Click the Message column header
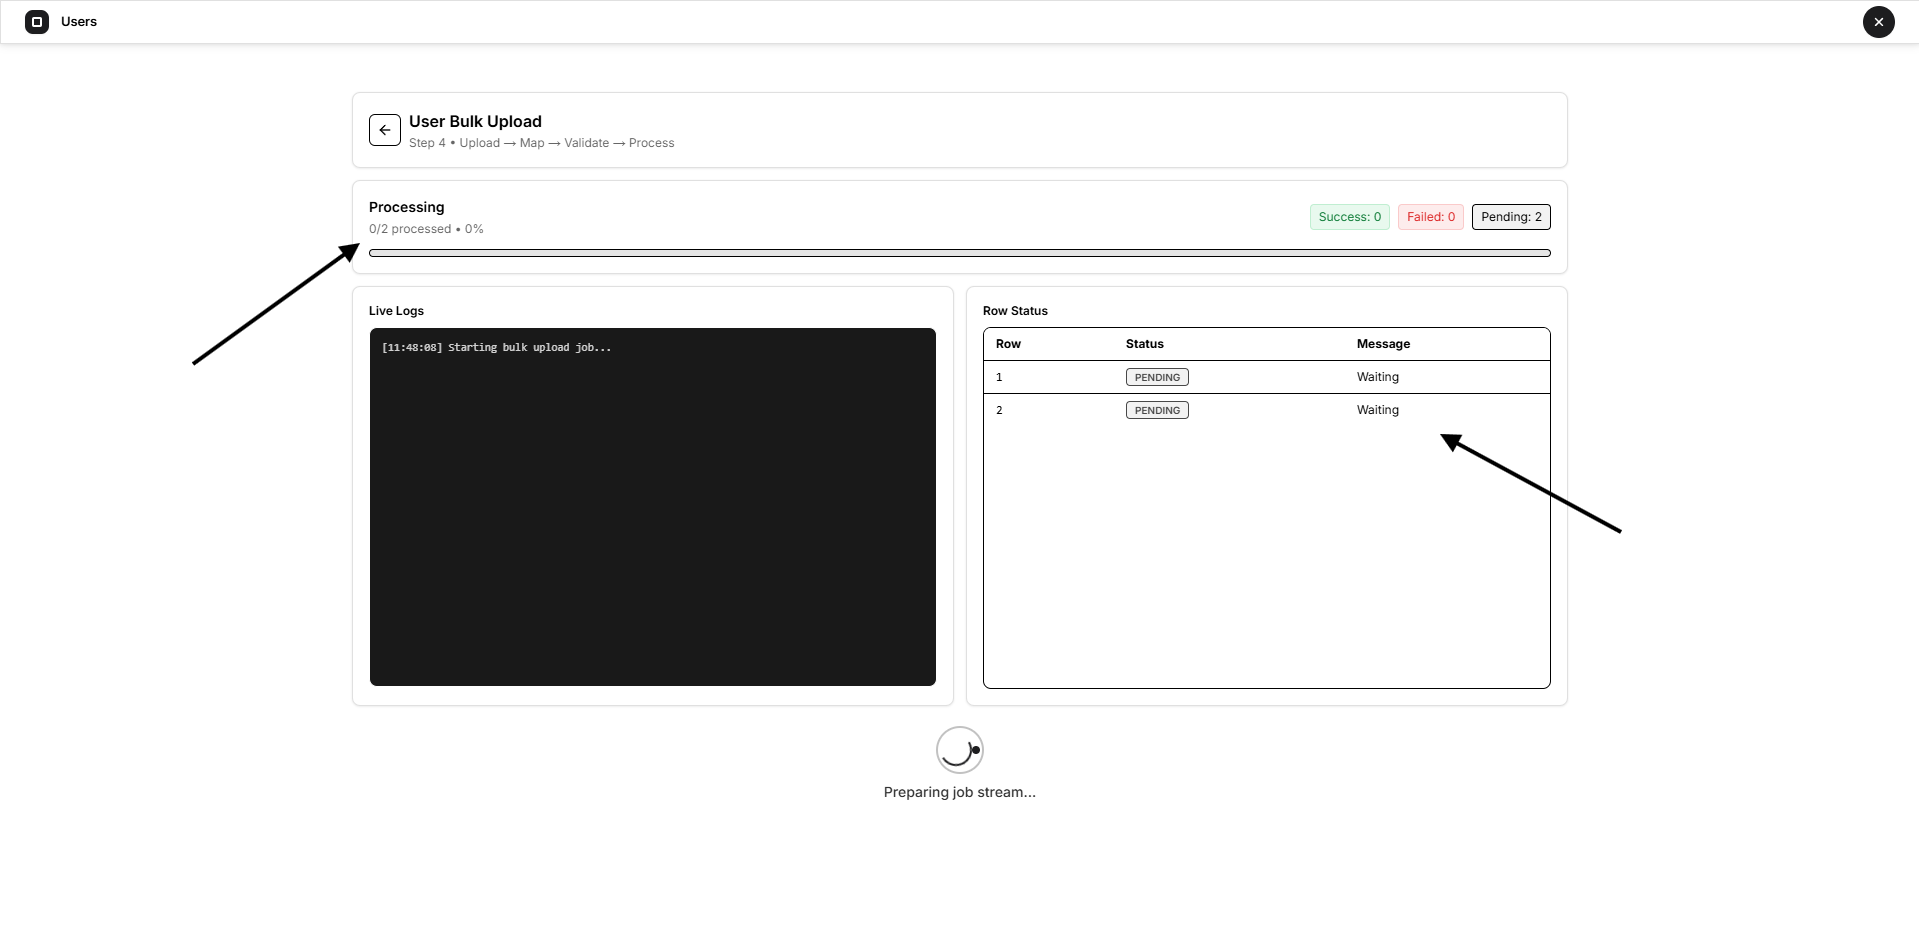Viewport: 1919px width, 943px height. coord(1383,344)
